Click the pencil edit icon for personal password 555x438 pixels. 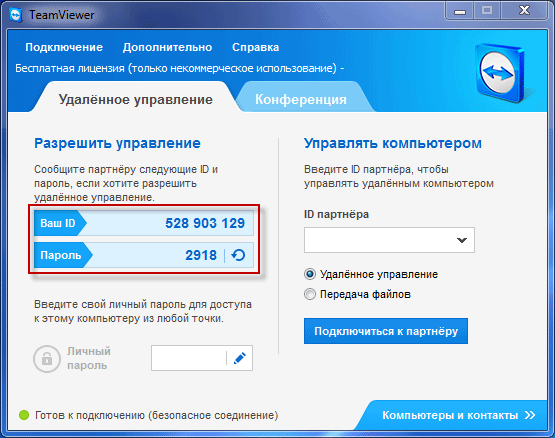(x=240, y=358)
